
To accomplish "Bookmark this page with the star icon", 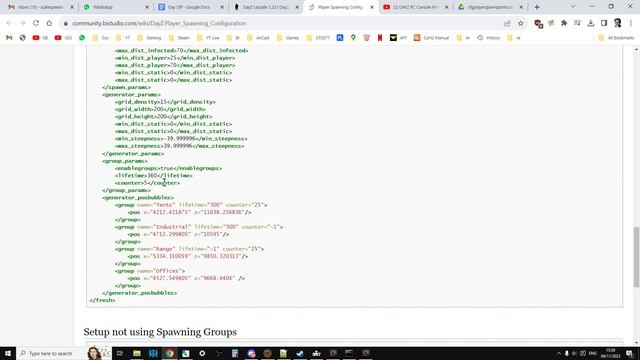I will pyautogui.click(x=521, y=23).
